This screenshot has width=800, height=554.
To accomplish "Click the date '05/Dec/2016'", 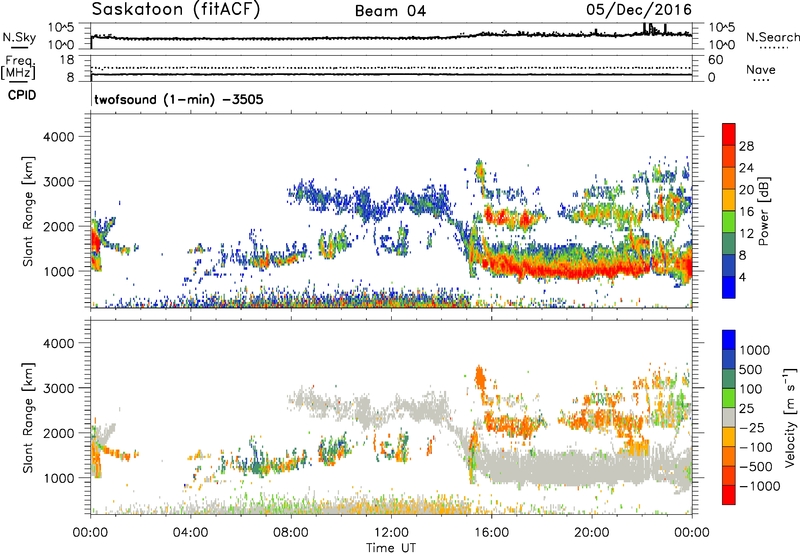I will click(639, 9).
